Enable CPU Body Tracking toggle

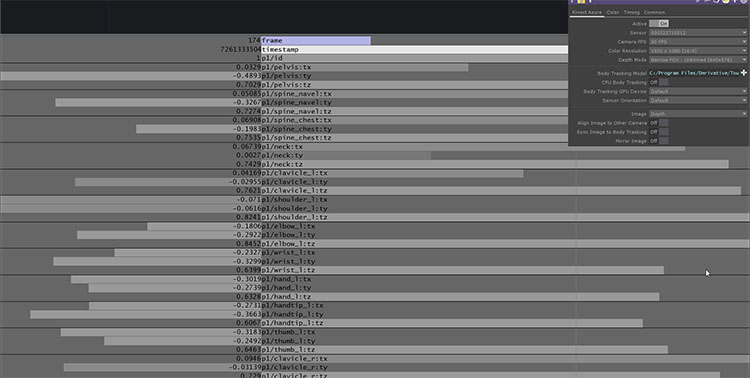pos(659,82)
